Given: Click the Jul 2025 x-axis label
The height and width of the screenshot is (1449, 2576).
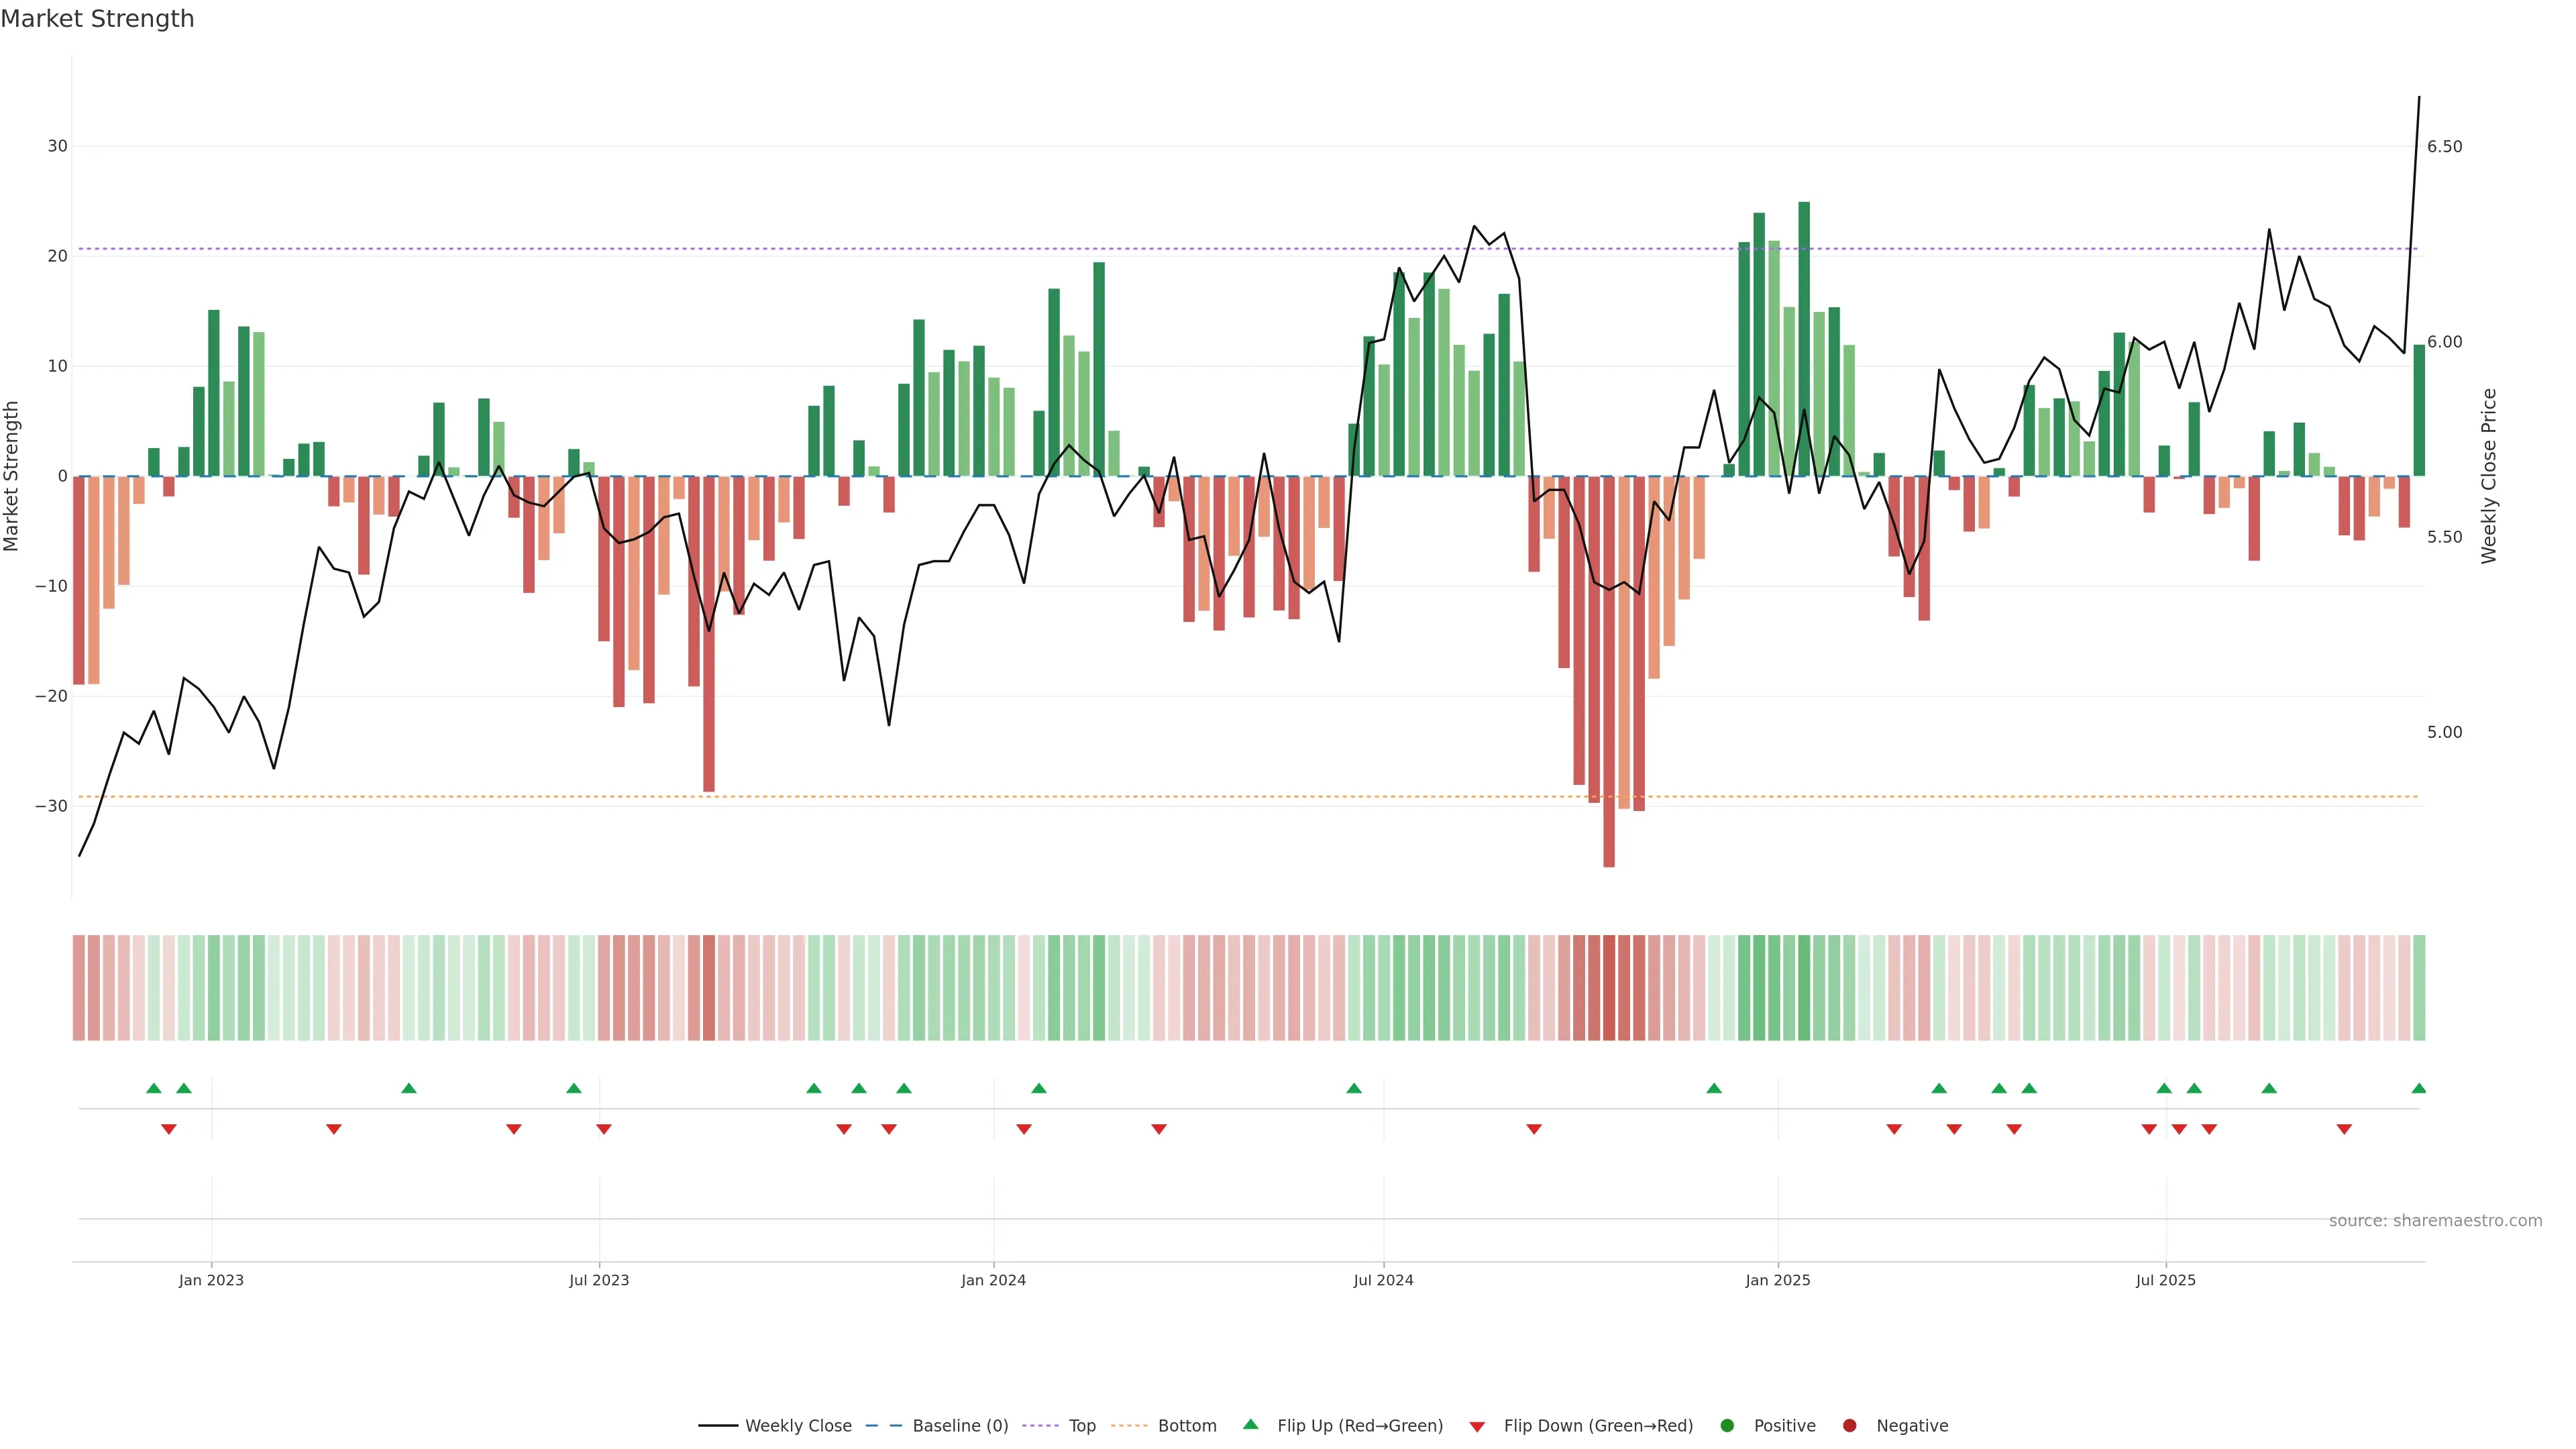Looking at the screenshot, I should pos(2166,1280).
